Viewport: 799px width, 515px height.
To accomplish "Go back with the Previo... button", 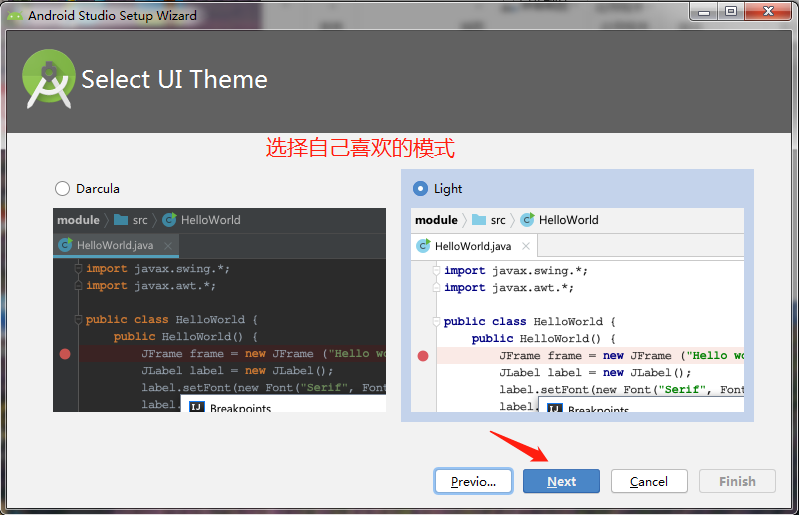I will [x=473, y=481].
